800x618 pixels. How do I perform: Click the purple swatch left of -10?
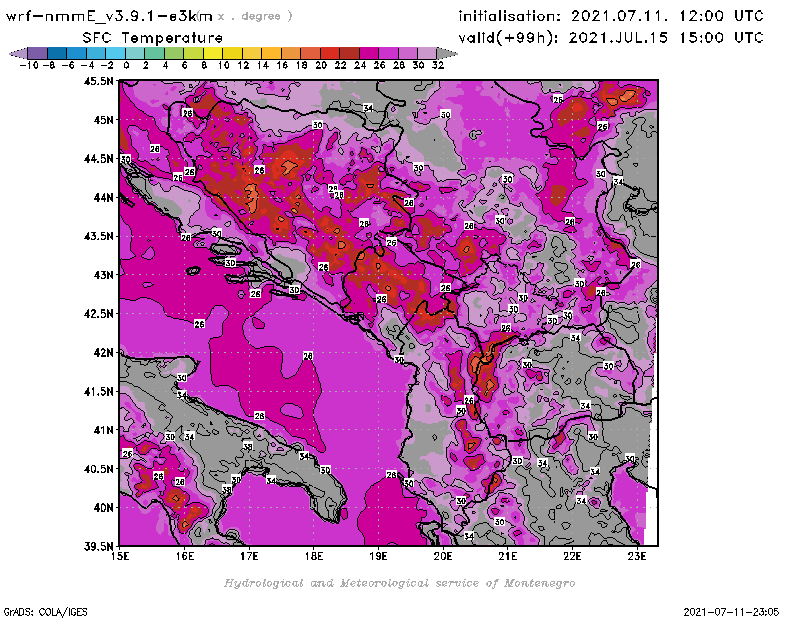37,53
